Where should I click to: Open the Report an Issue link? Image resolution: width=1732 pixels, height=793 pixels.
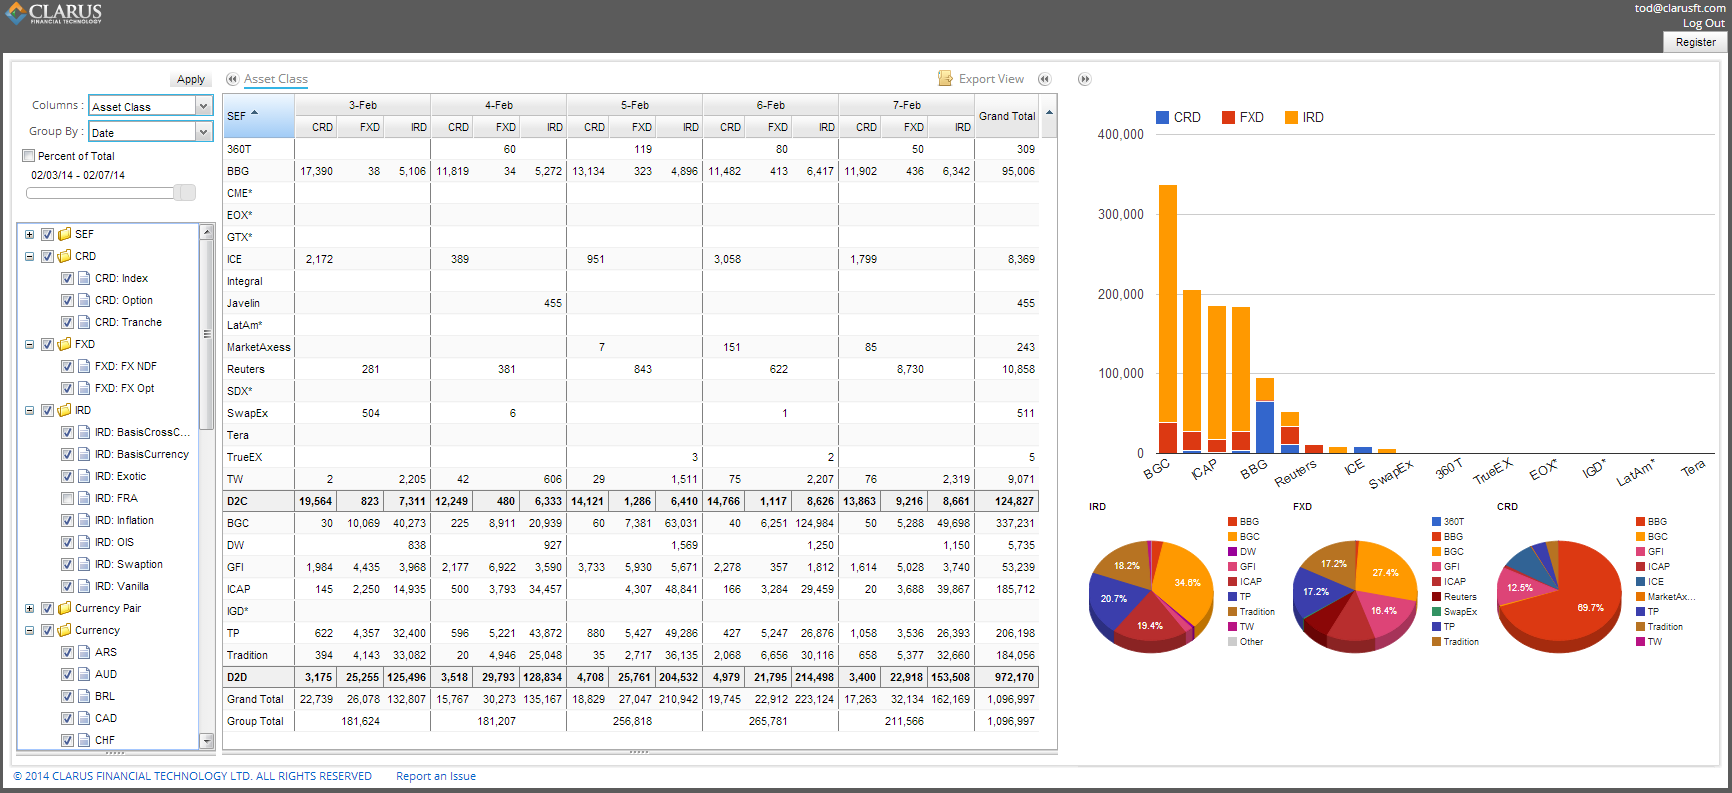(436, 776)
